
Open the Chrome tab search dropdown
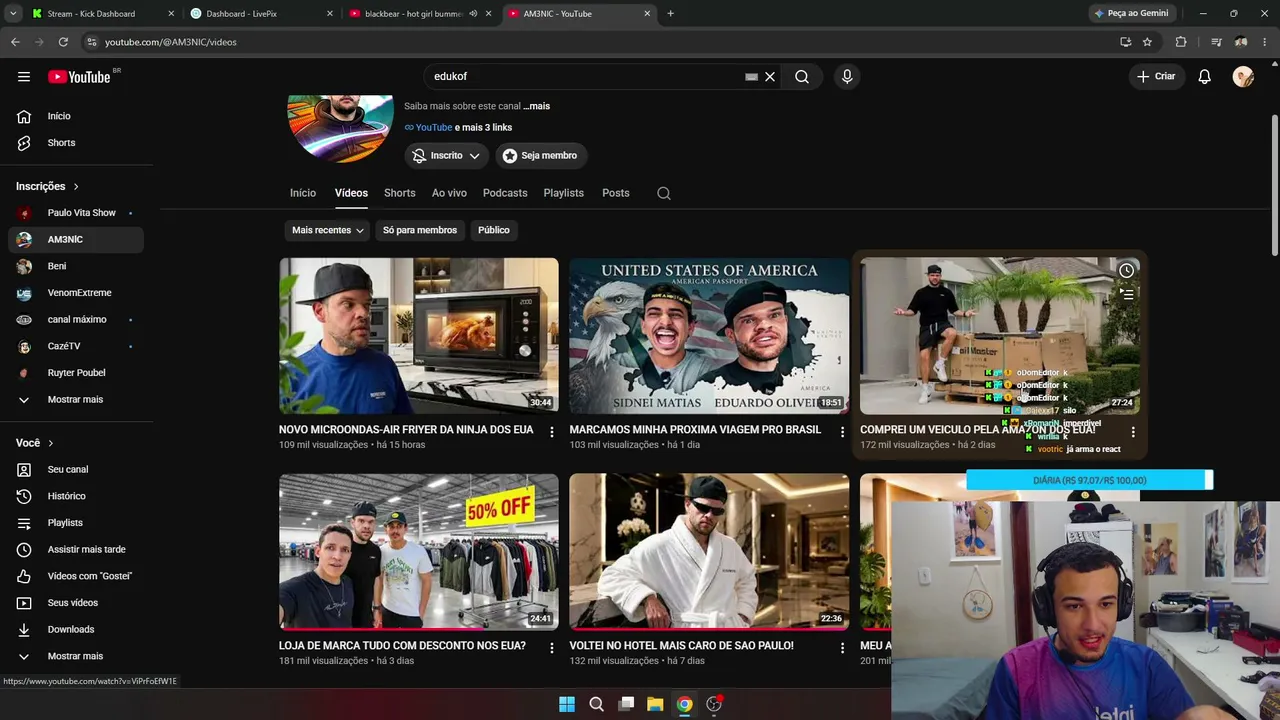pos(13,14)
